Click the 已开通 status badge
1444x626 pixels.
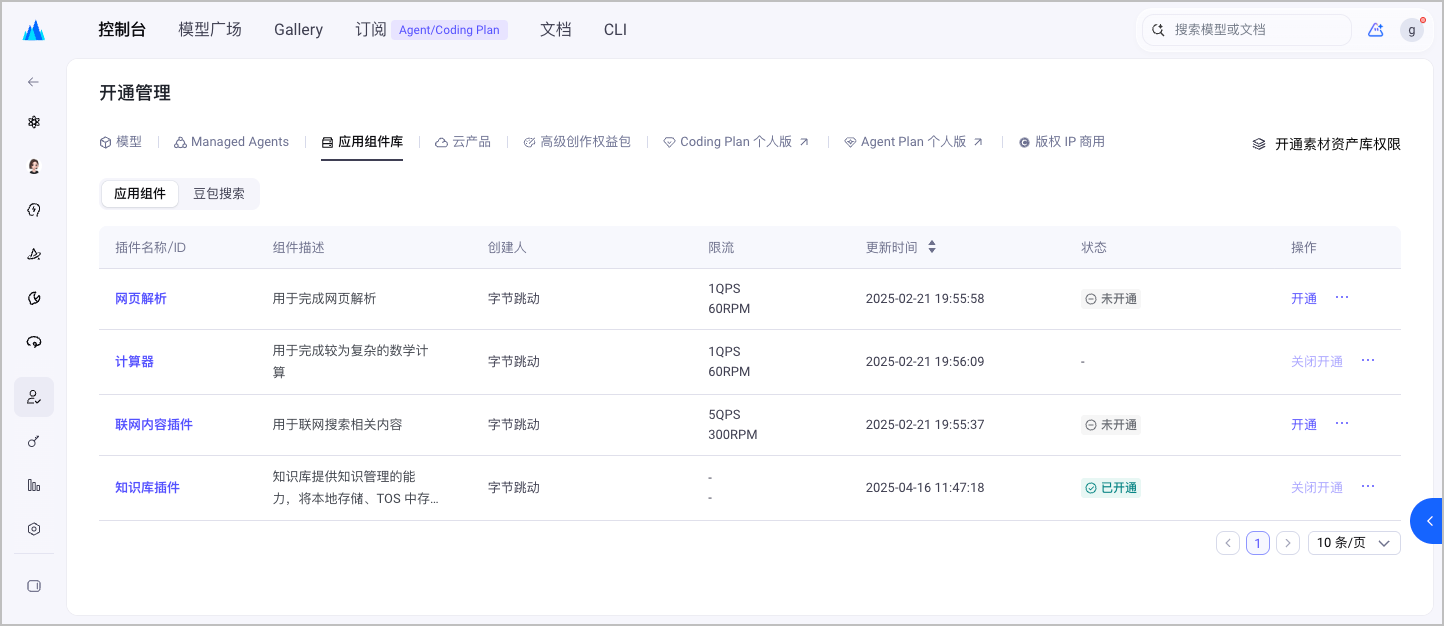[x=1111, y=488]
